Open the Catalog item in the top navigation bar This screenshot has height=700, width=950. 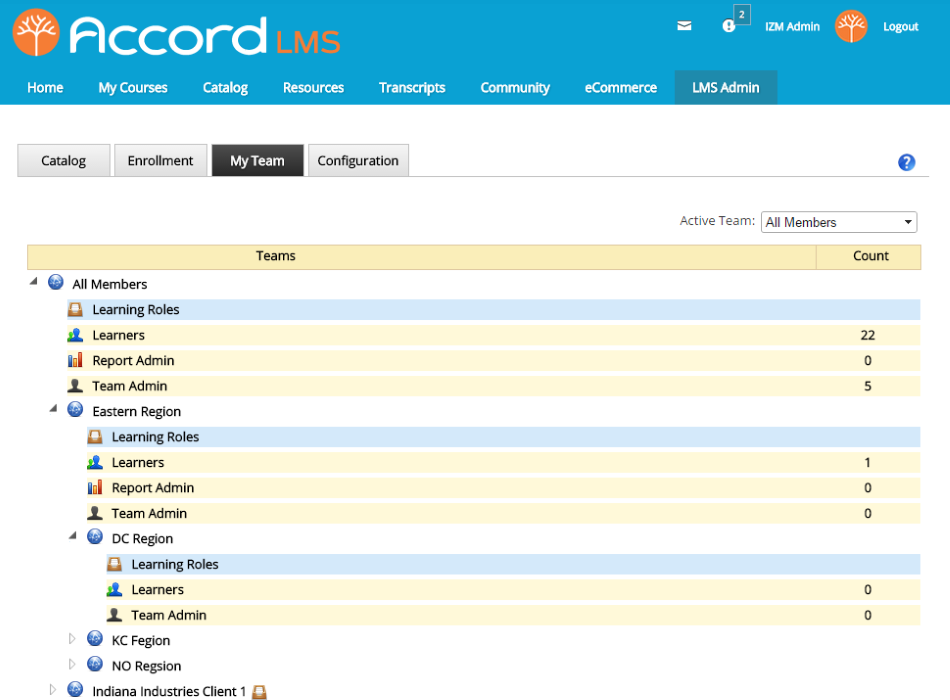225,88
